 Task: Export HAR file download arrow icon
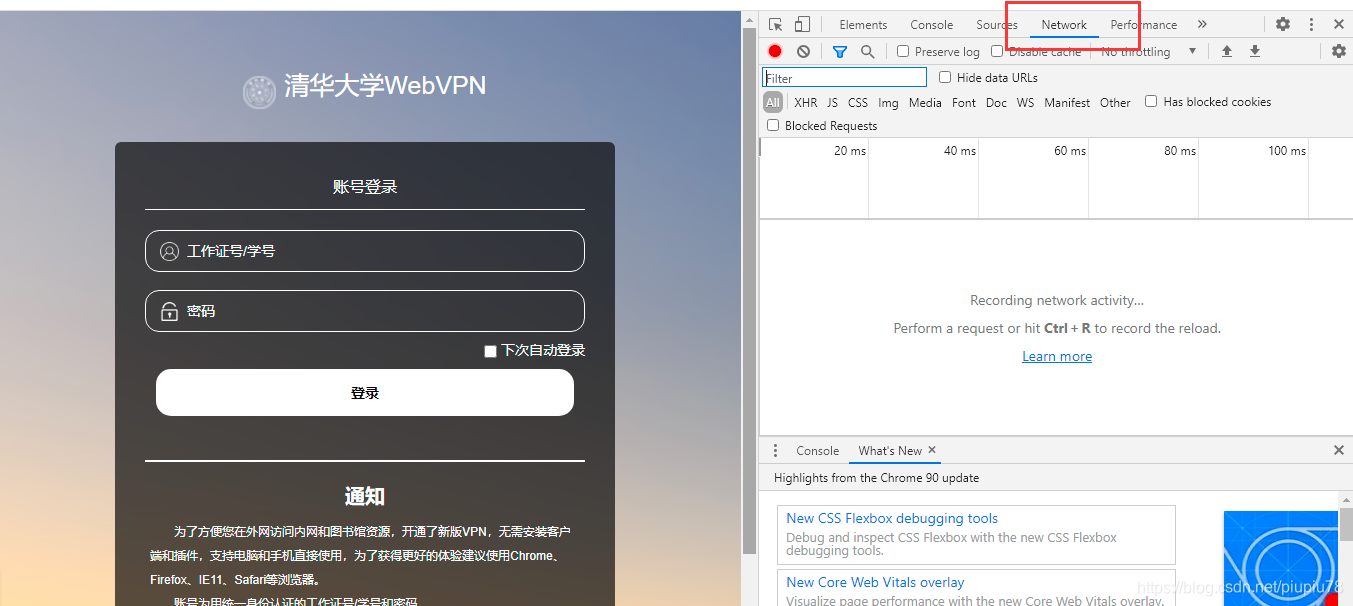(x=1255, y=51)
